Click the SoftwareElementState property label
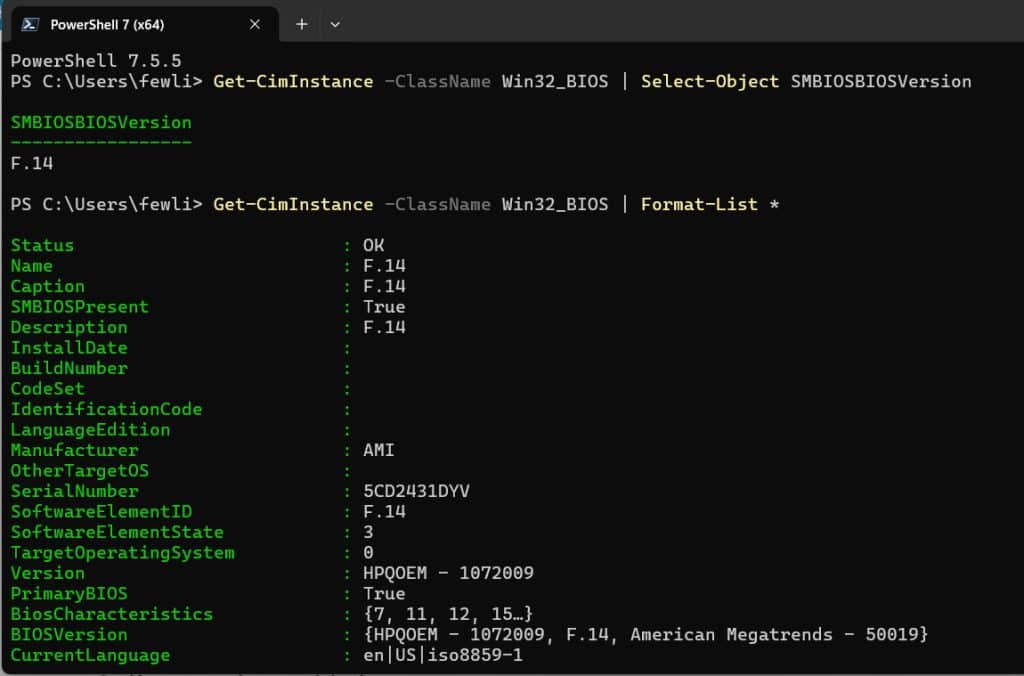 point(117,532)
